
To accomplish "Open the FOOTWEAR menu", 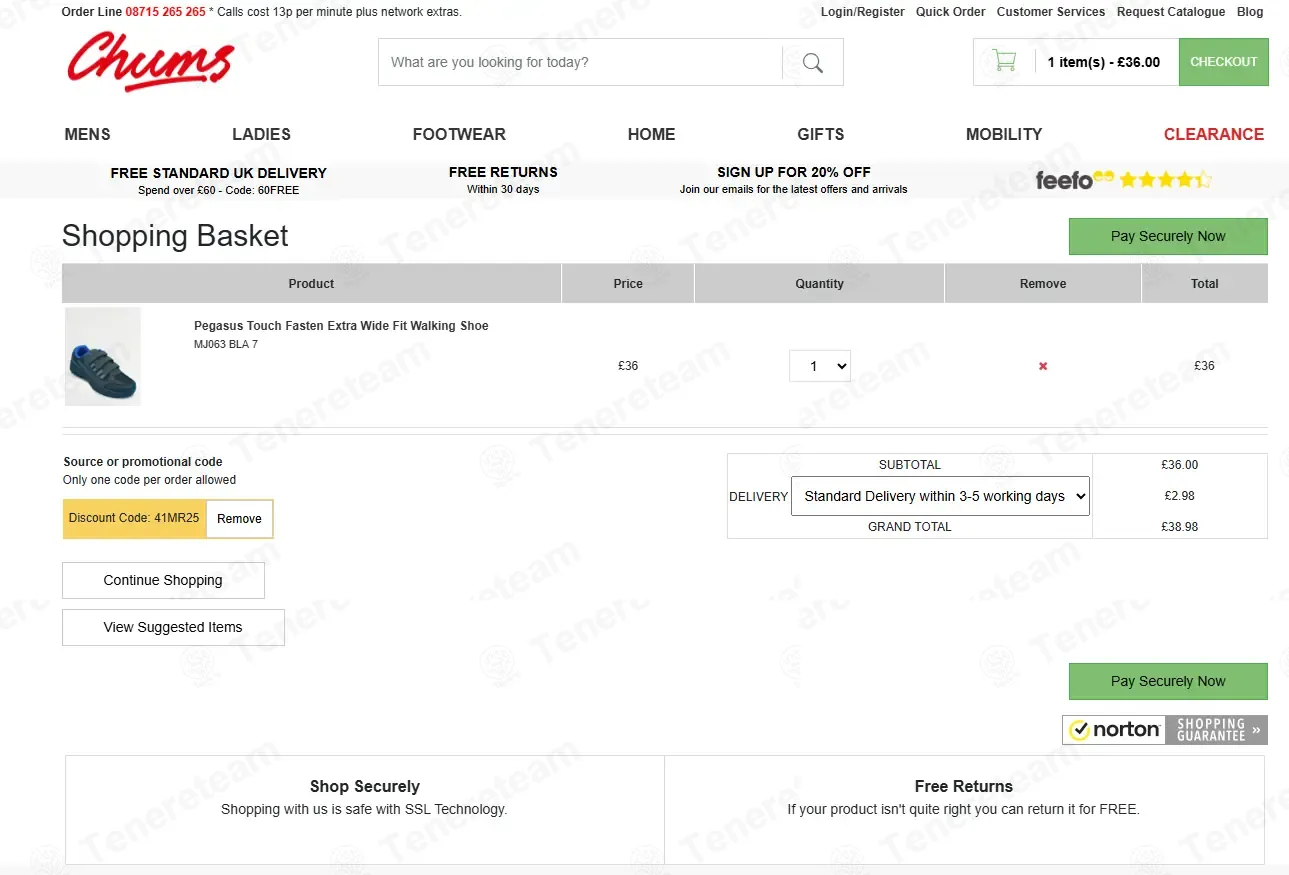I will click(x=459, y=134).
